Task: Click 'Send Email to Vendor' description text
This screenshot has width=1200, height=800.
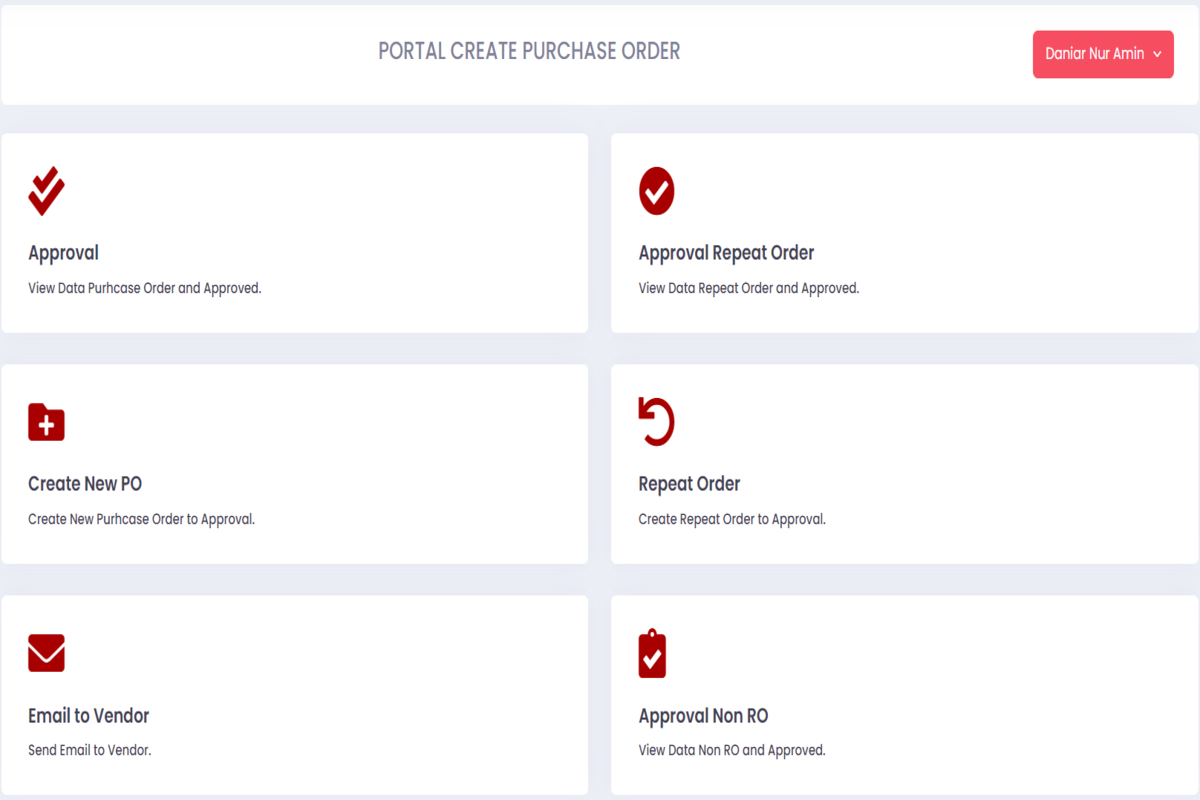Action: (x=89, y=750)
